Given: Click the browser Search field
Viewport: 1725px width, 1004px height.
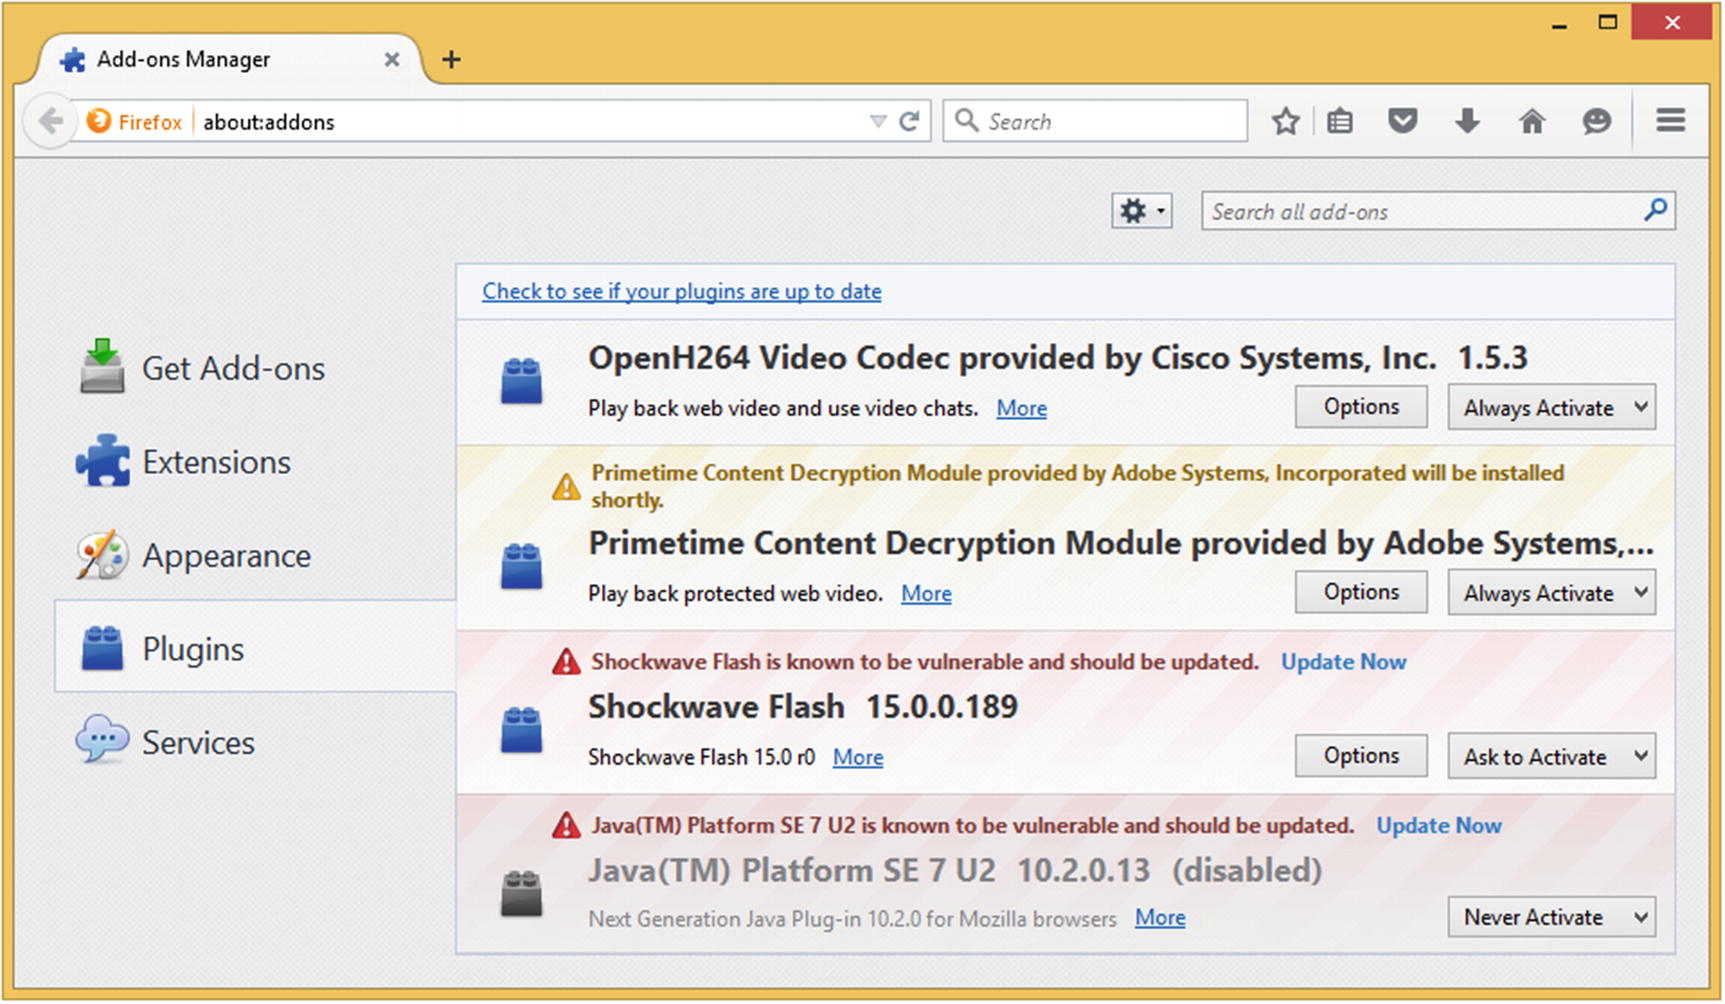Looking at the screenshot, I should (x=1095, y=121).
